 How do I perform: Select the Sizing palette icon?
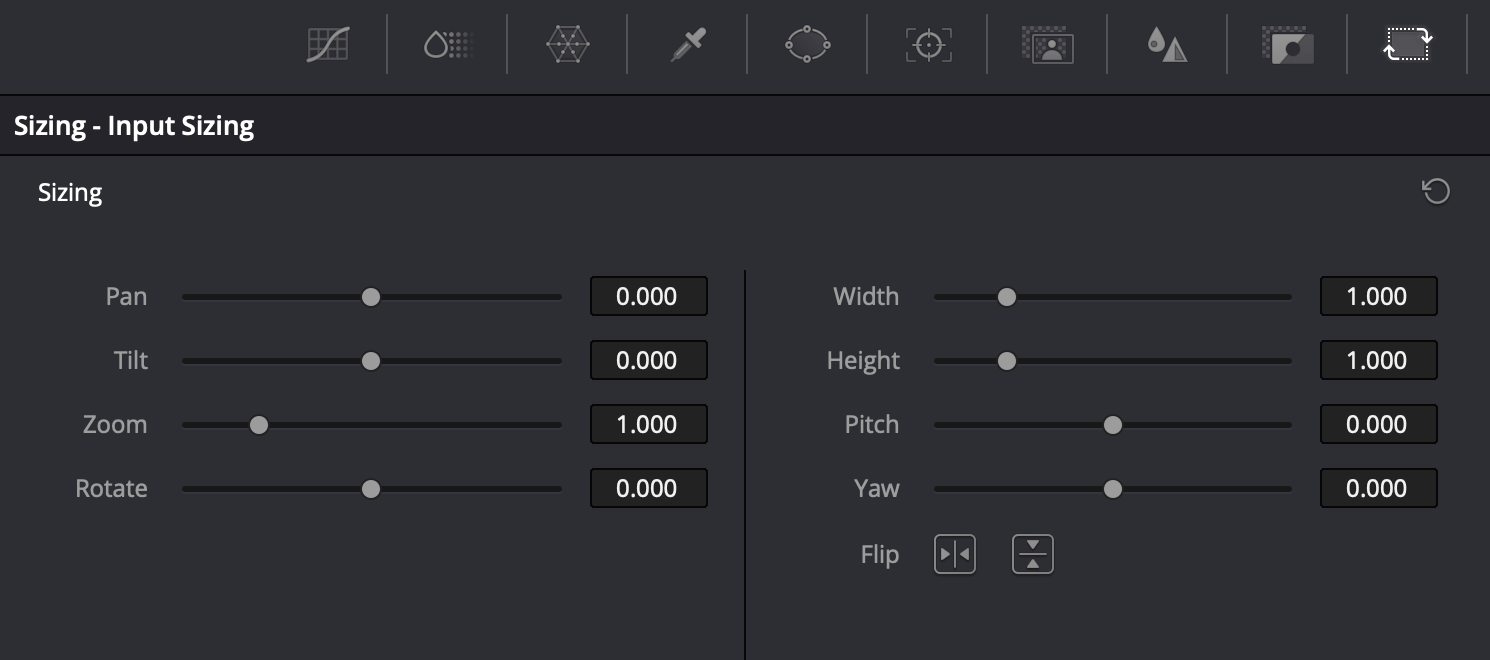click(1406, 44)
